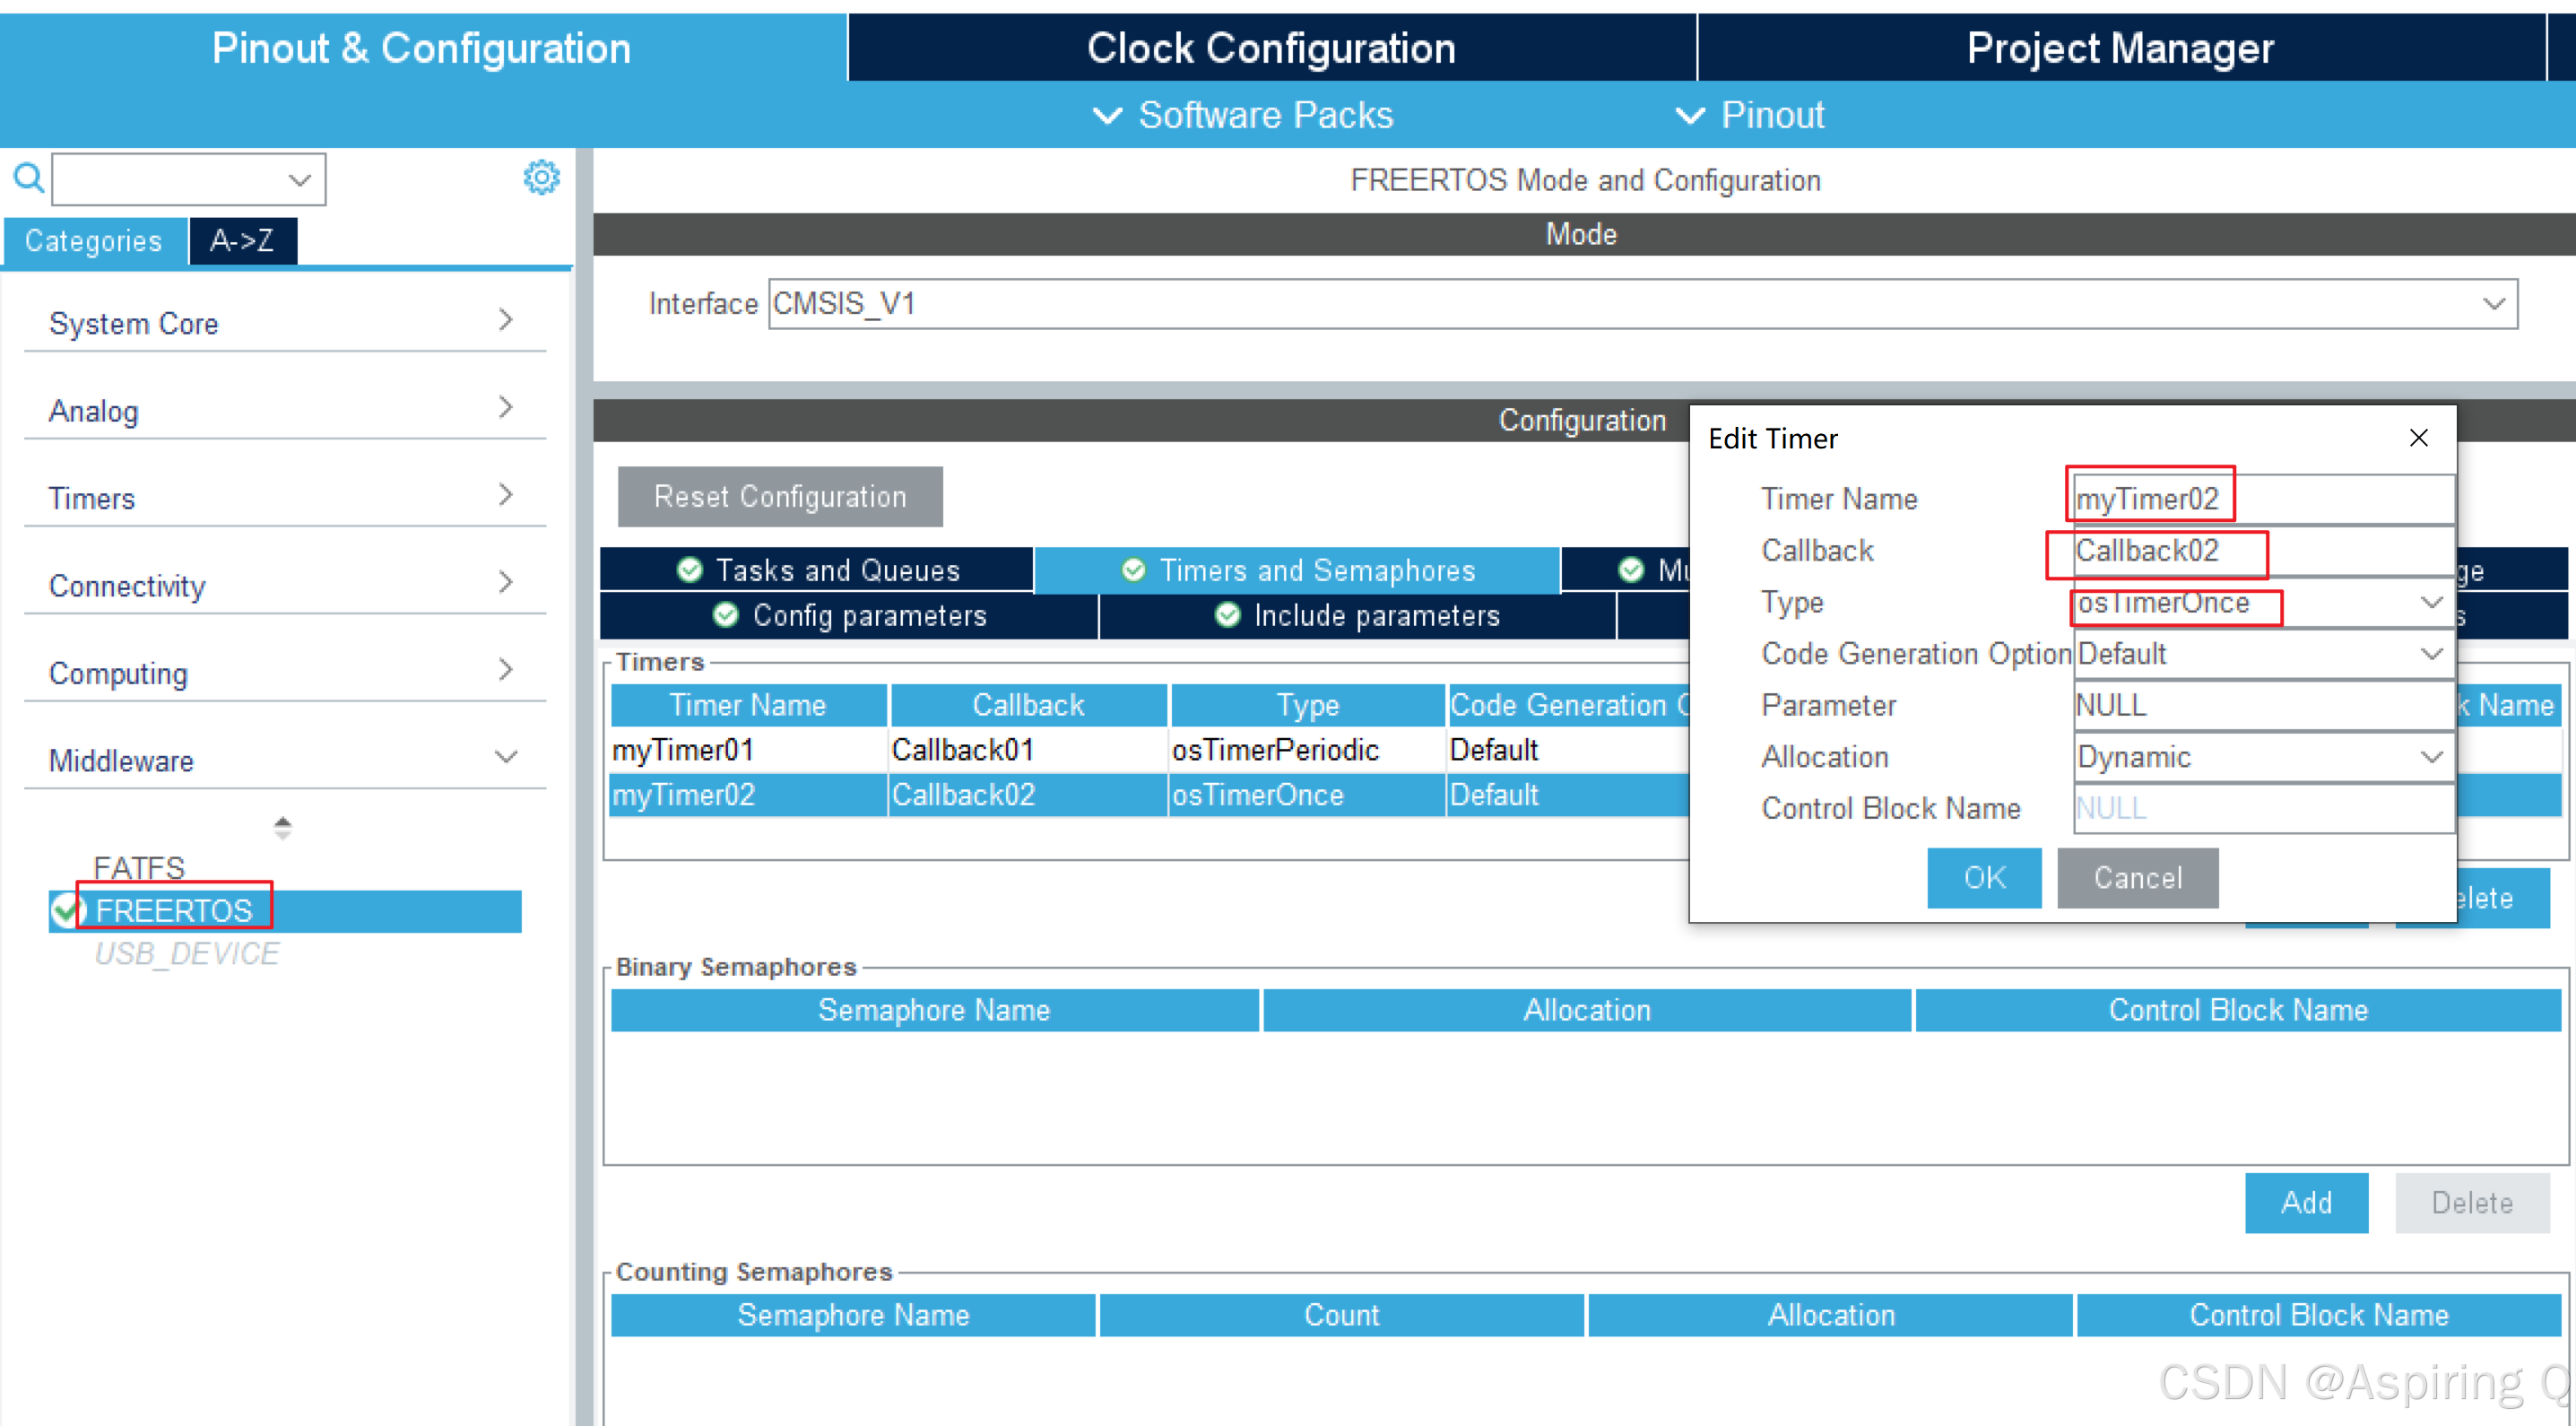Click the Timer Name column header
2576x1426 pixels.
point(748,705)
